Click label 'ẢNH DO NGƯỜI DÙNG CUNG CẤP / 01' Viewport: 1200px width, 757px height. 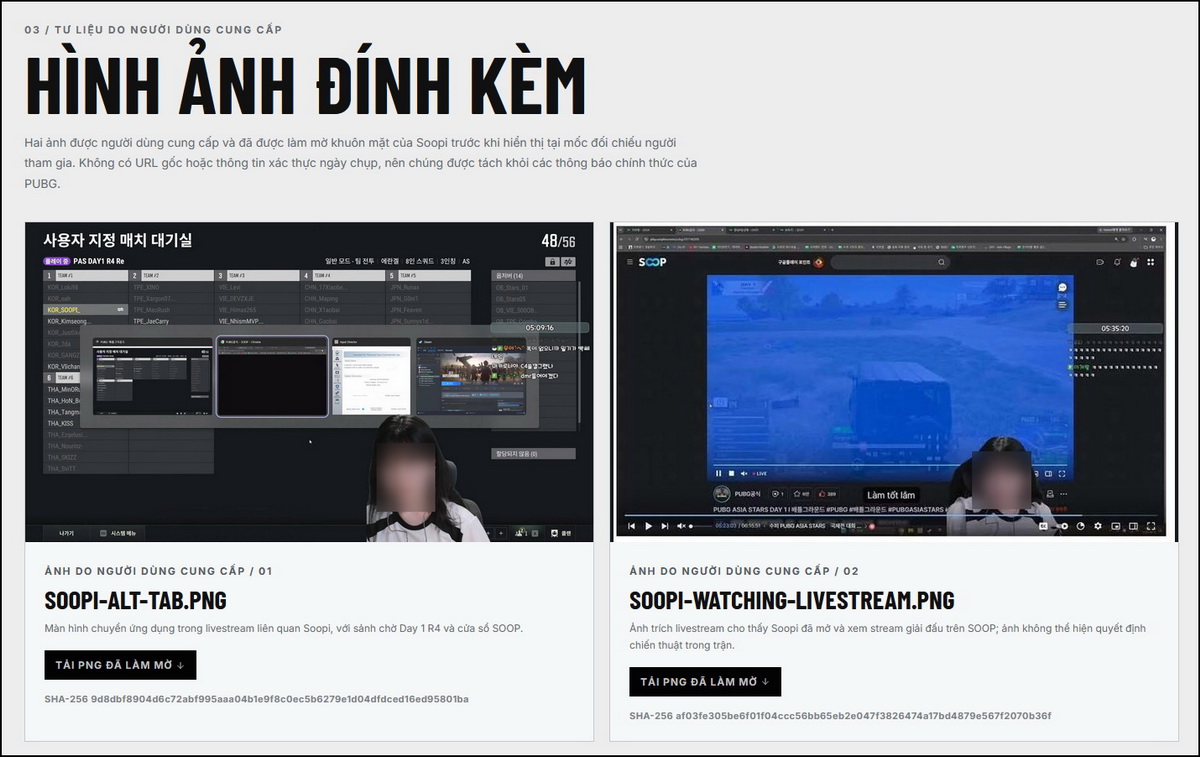coord(158,571)
